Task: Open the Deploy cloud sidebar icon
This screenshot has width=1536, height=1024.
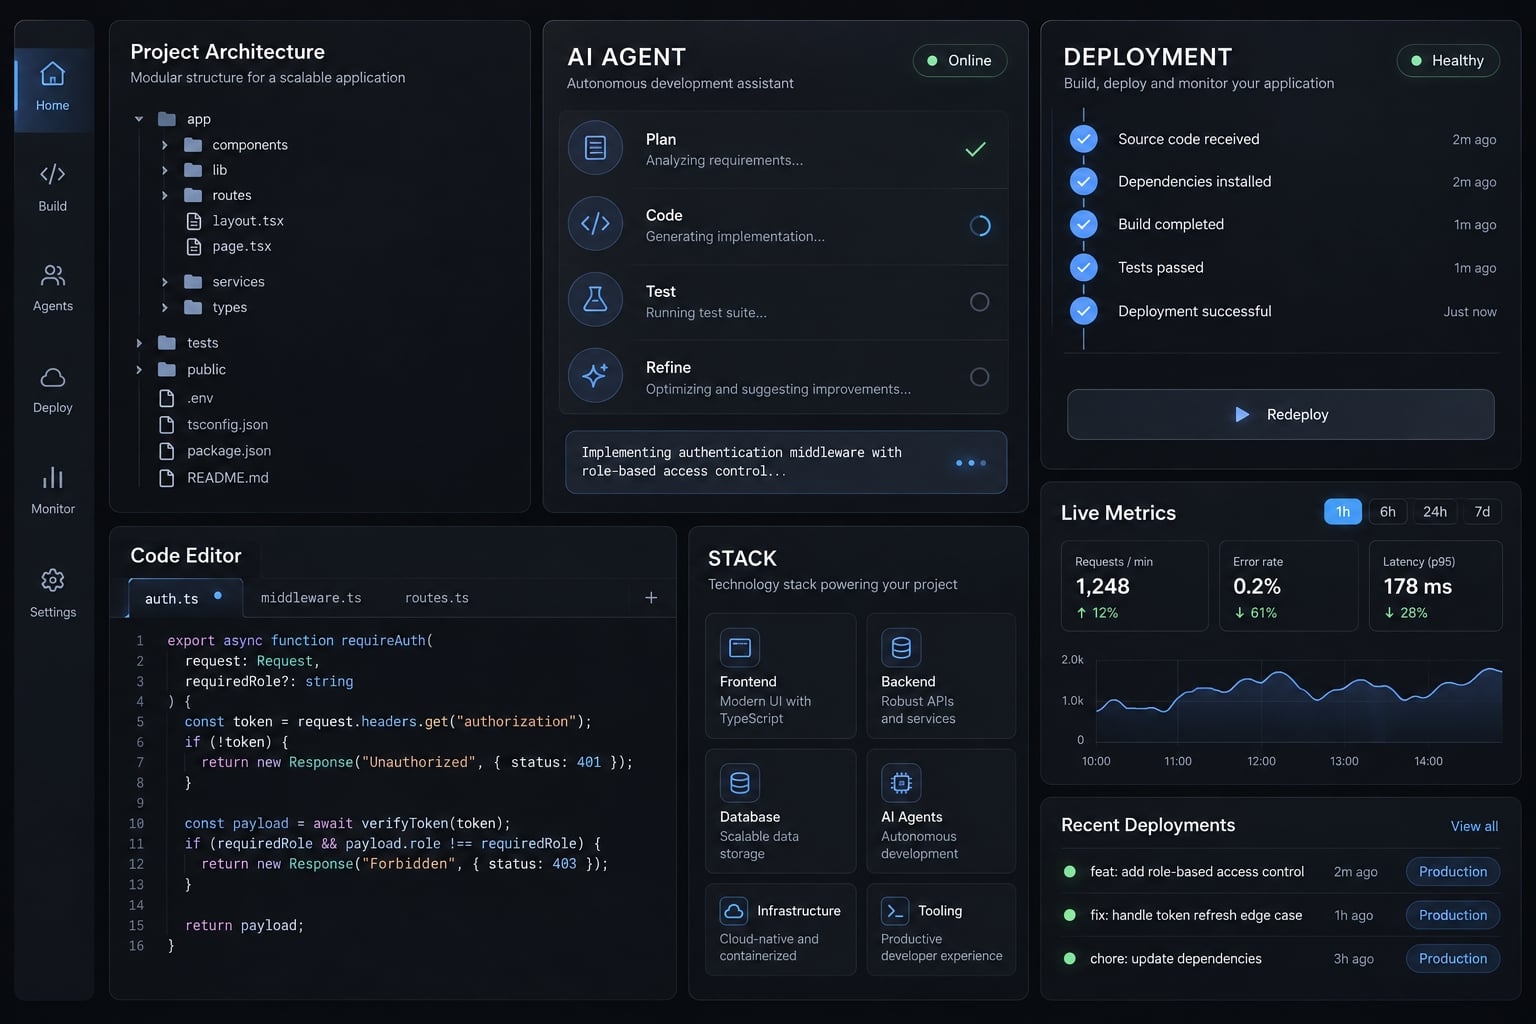Action: [x=53, y=377]
